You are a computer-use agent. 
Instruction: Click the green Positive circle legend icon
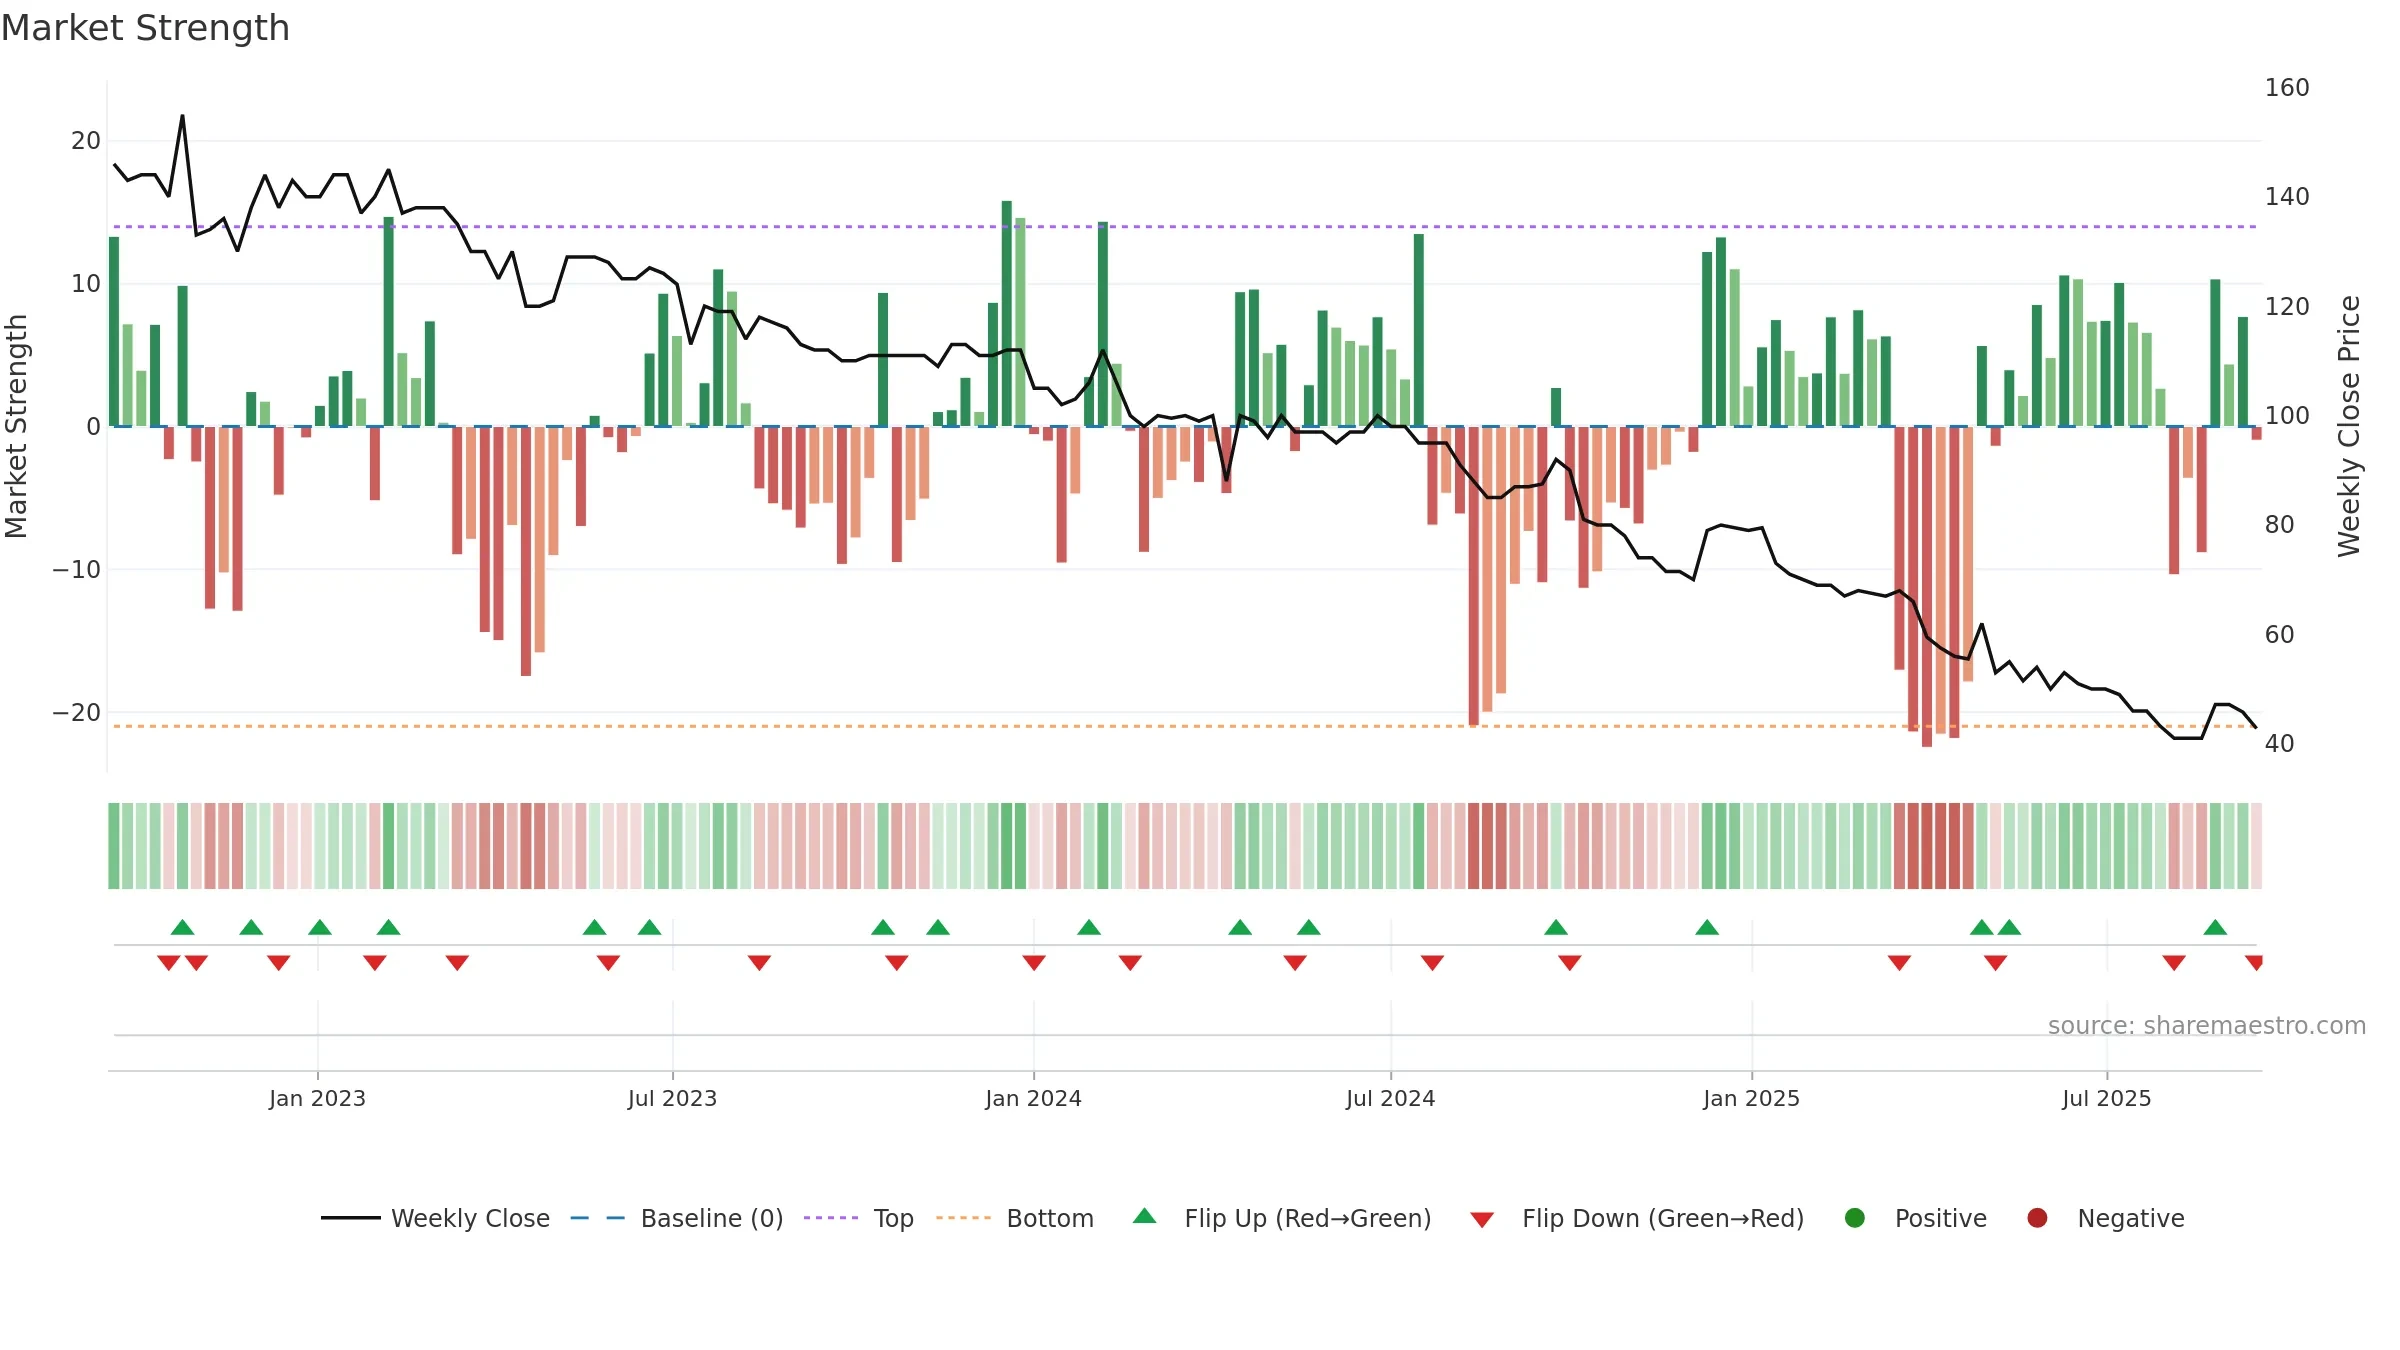pos(1855,1218)
